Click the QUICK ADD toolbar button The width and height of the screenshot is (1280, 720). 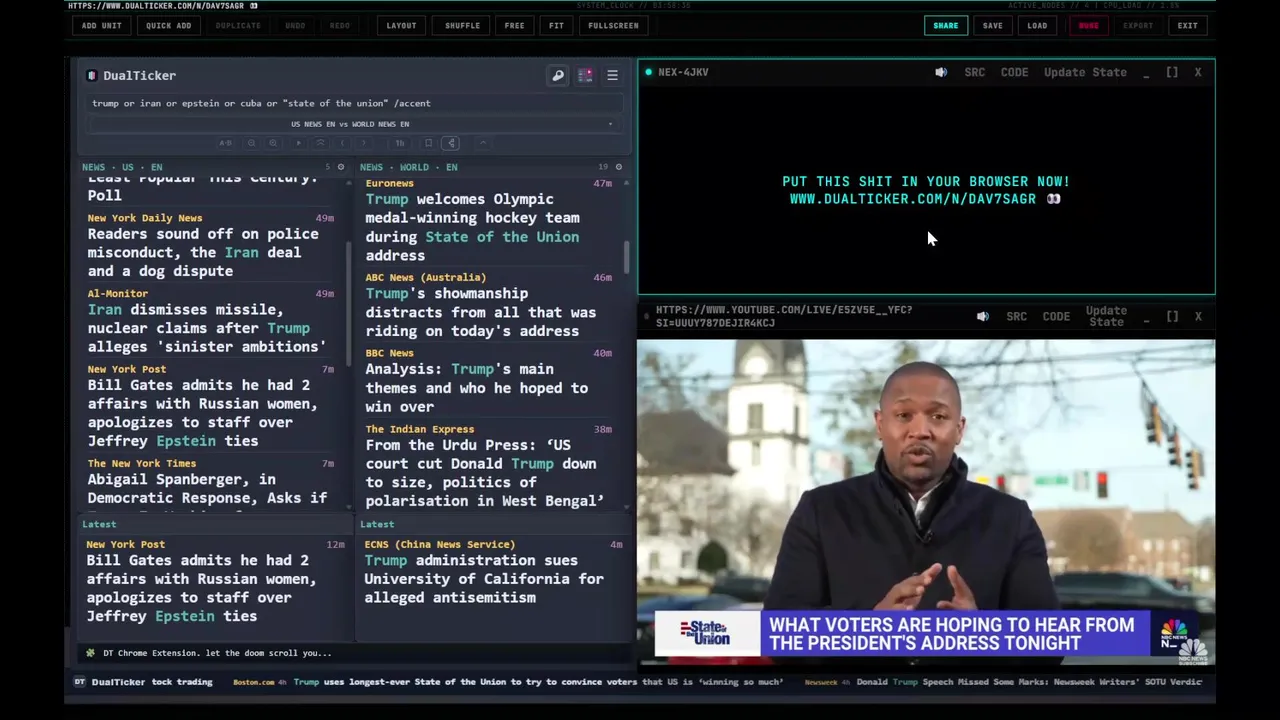coord(168,25)
